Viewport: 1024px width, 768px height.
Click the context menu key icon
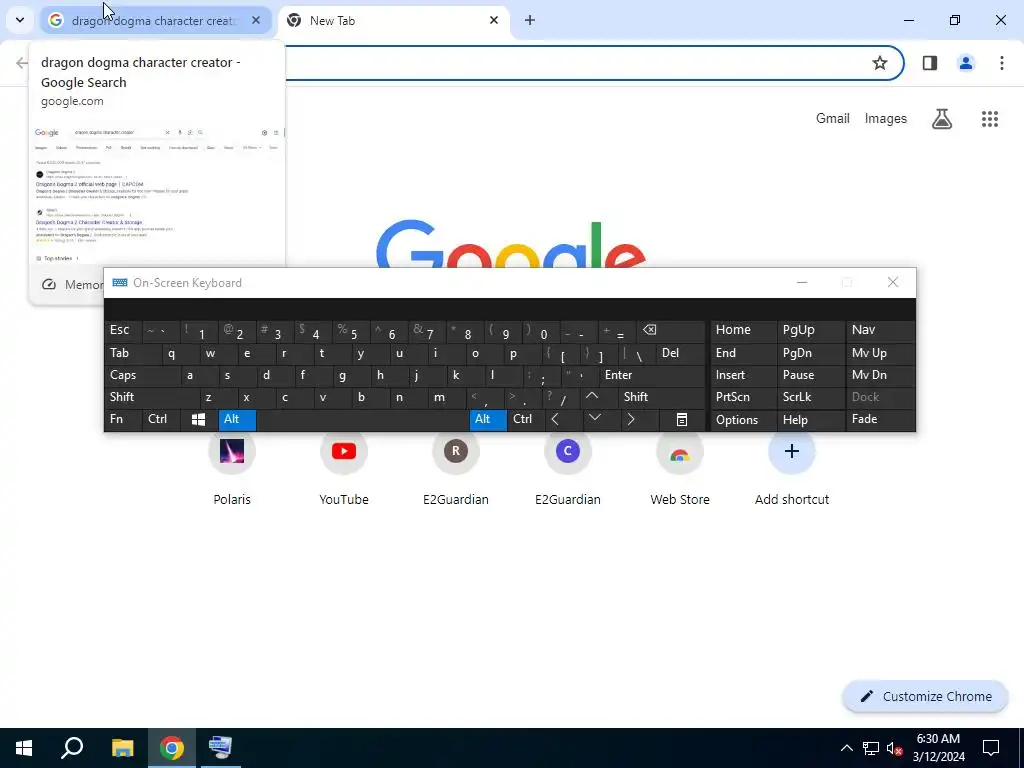click(681, 419)
